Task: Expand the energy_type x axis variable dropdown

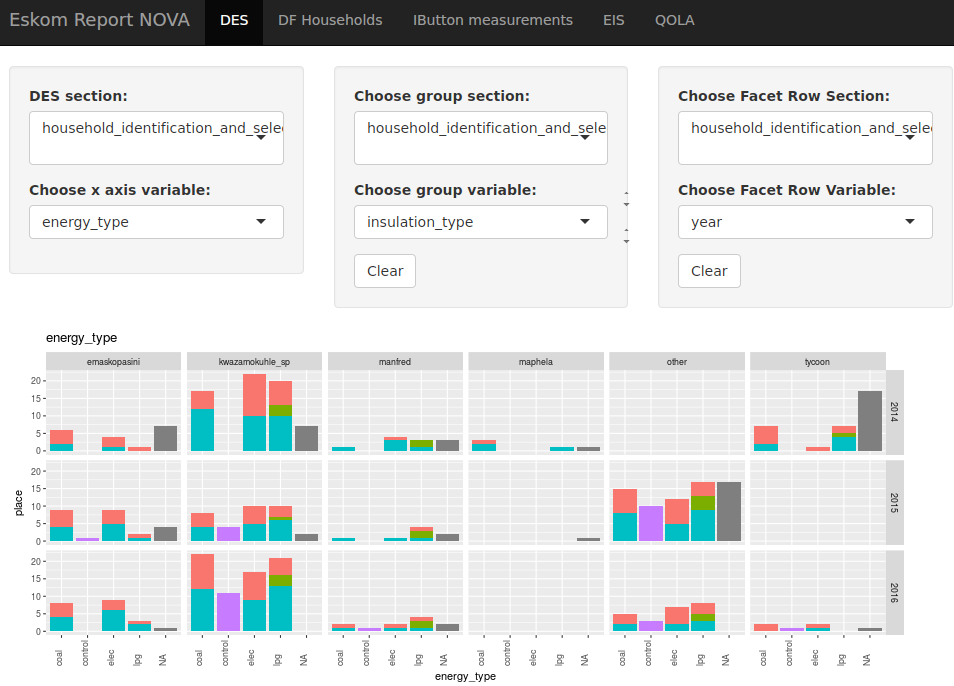Action: click(156, 222)
